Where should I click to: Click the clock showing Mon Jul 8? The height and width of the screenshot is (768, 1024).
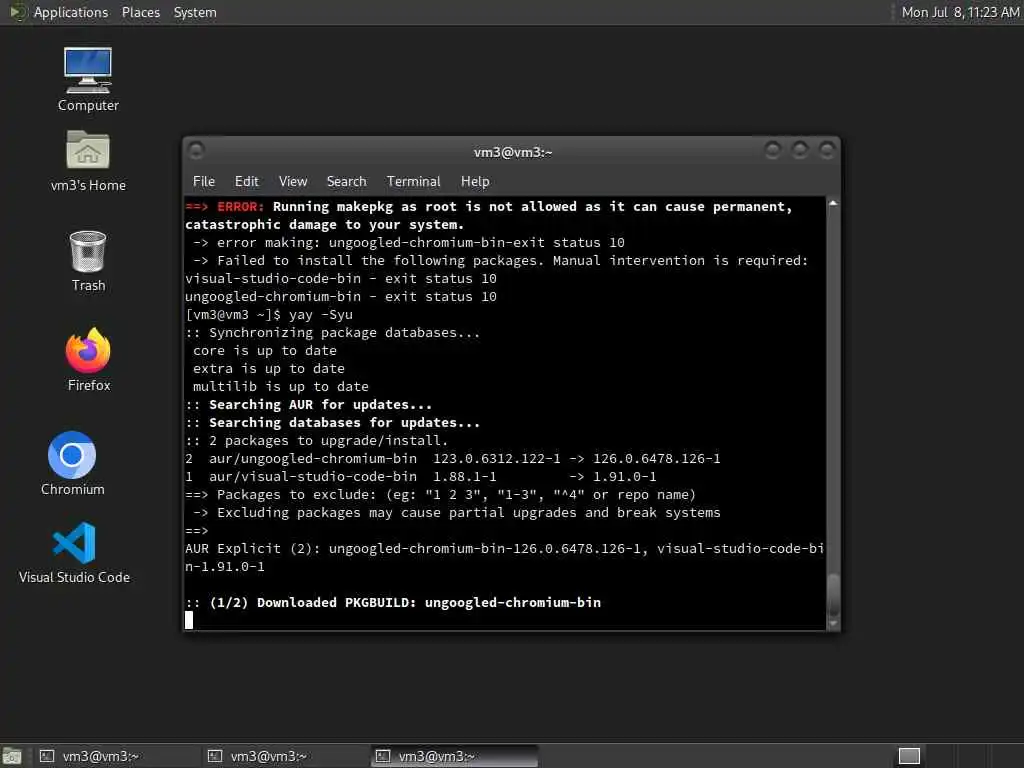[x=960, y=12]
